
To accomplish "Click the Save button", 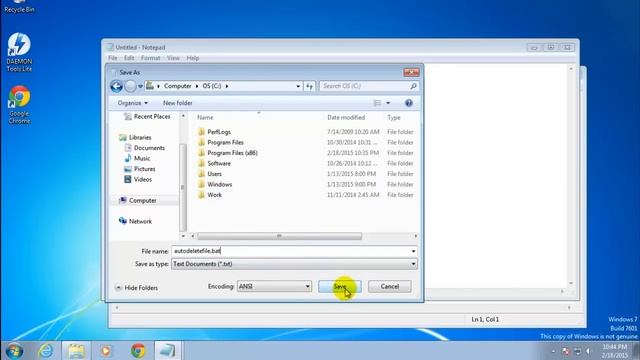I will pyautogui.click(x=340, y=287).
